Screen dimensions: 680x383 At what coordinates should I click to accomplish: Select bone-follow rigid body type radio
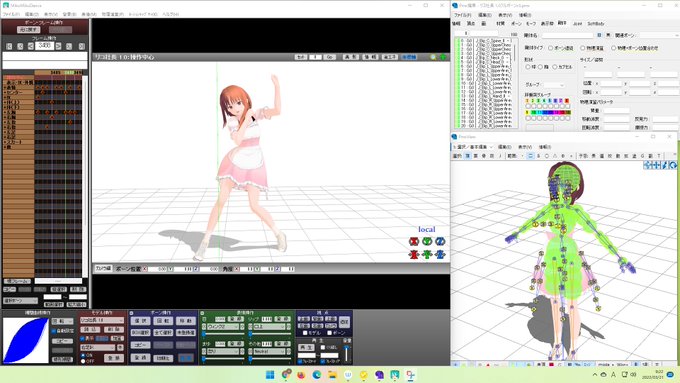(x=551, y=48)
